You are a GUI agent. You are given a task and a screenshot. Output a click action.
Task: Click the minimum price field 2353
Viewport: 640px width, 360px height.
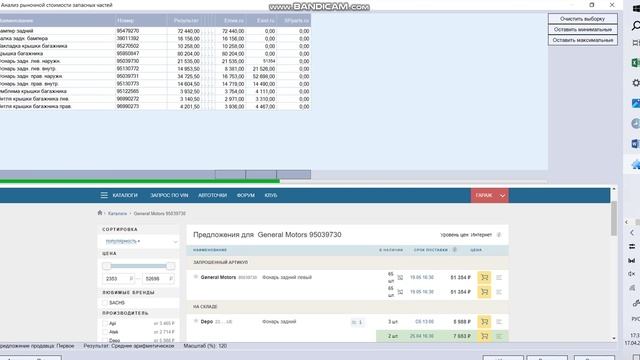click(x=118, y=279)
